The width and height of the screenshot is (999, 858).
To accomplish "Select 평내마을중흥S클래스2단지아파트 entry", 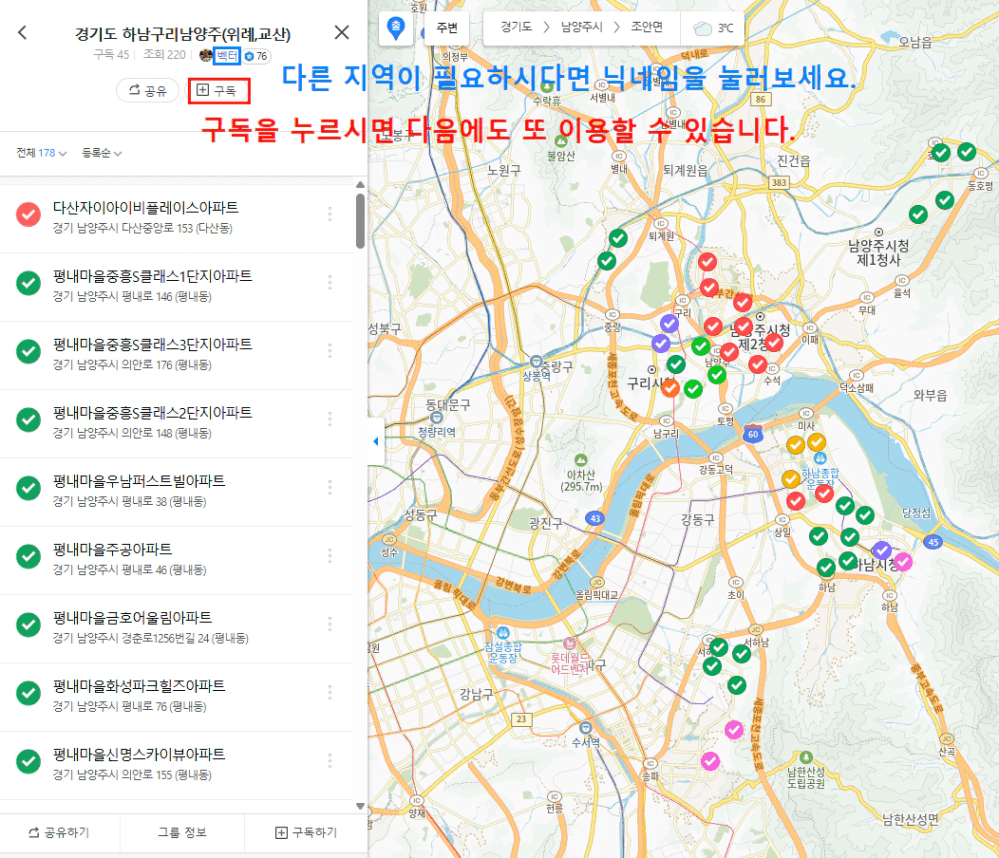I will pos(177,422).
